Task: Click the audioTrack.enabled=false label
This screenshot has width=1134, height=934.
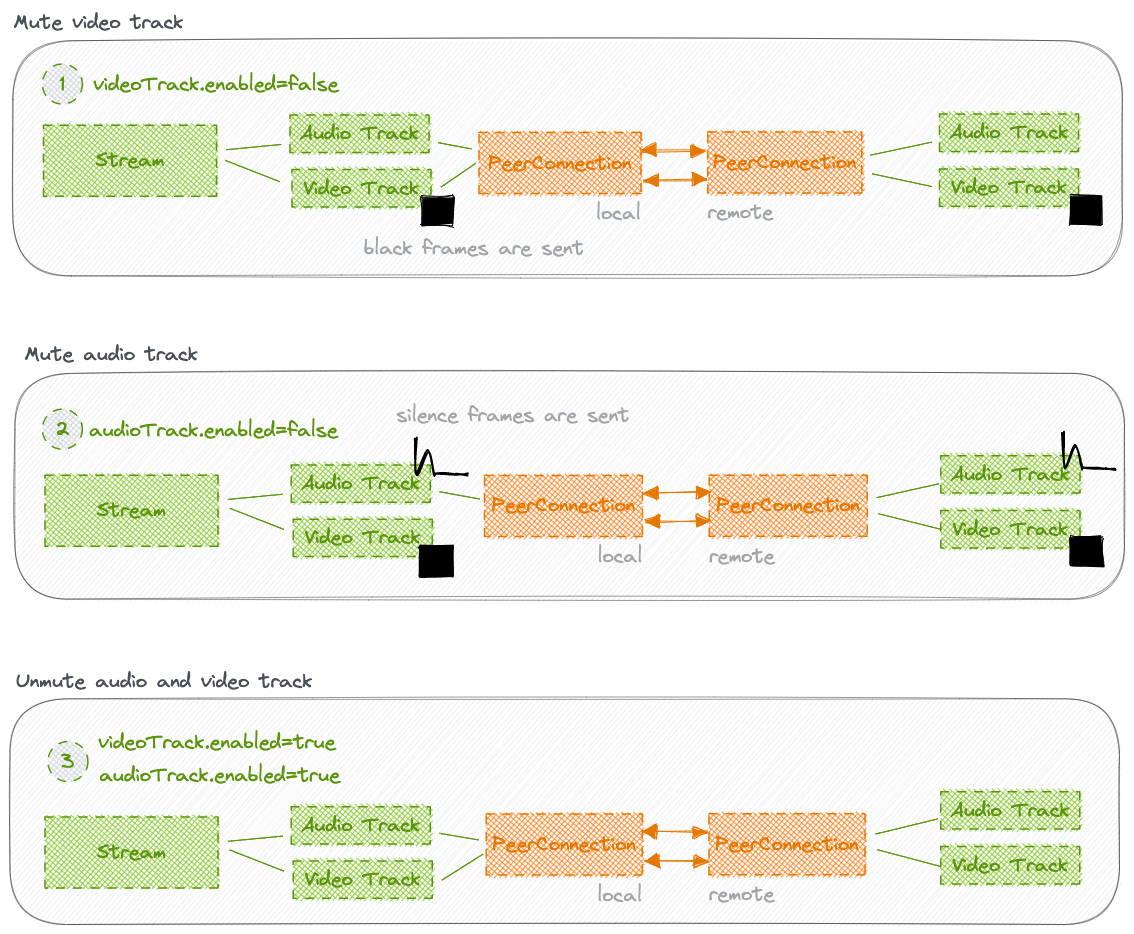Action: pyautogui.click(x=213, y=430)
